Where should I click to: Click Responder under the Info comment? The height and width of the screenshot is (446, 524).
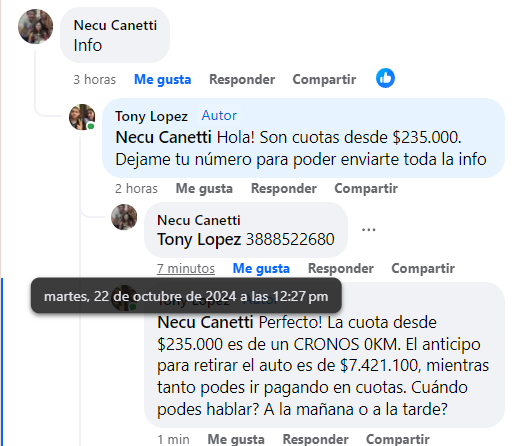click(242, 80)
